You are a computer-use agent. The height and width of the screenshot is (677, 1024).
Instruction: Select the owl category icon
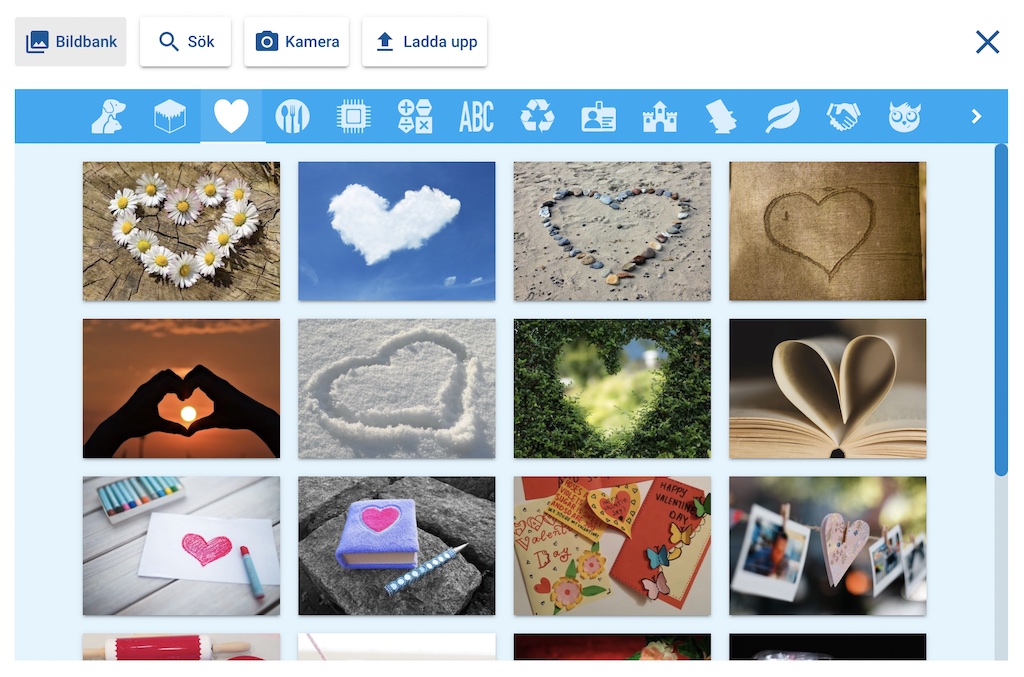tap(904, 116)
